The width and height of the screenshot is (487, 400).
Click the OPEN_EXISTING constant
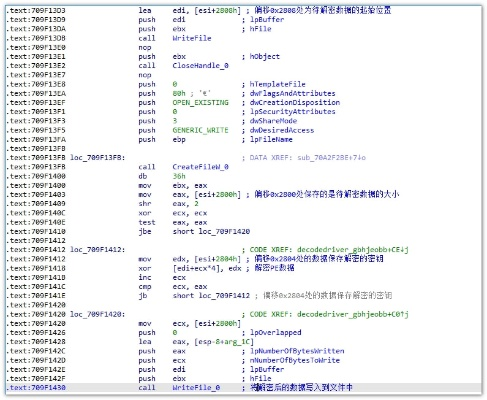point(200,102)
